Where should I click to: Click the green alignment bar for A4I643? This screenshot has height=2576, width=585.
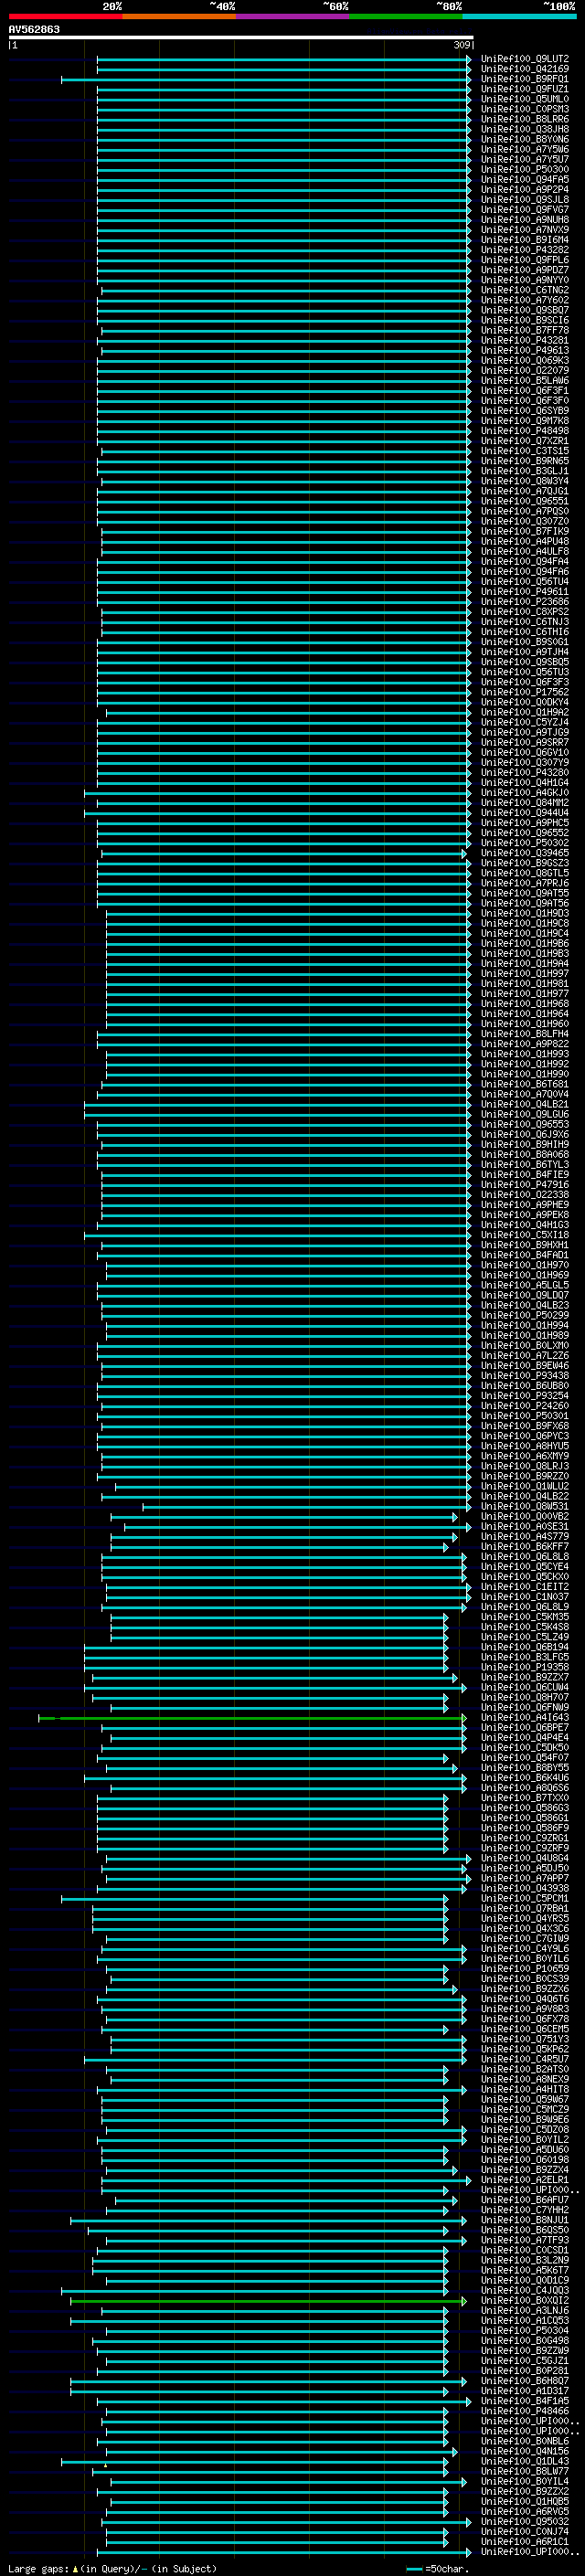coord(252,1718)
